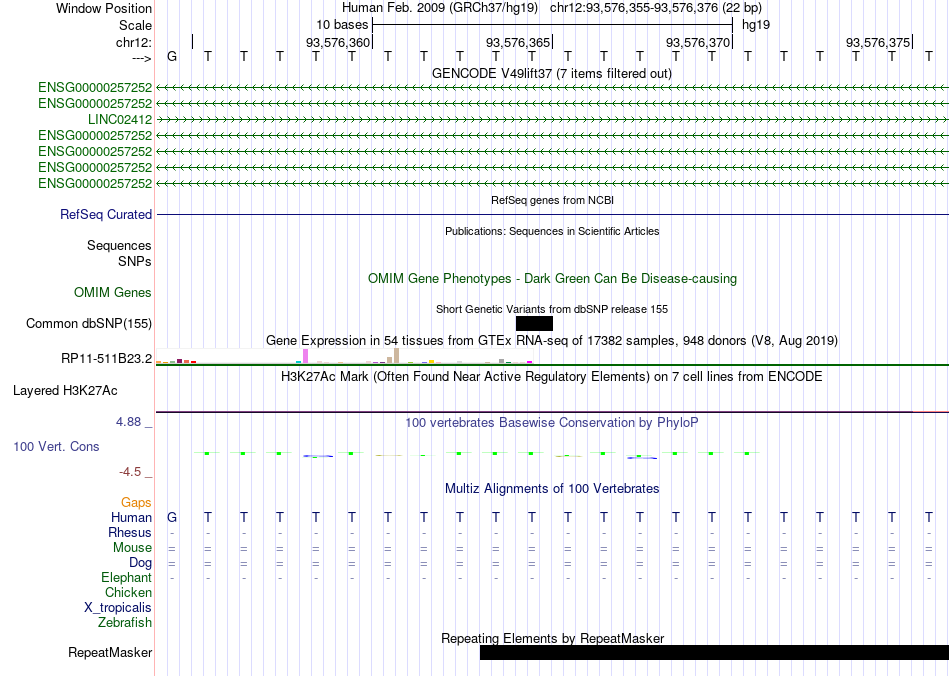Click the OMIM Gene Phenotypes track title
This screenshot has width=950, height=676.
pos(553,279)
